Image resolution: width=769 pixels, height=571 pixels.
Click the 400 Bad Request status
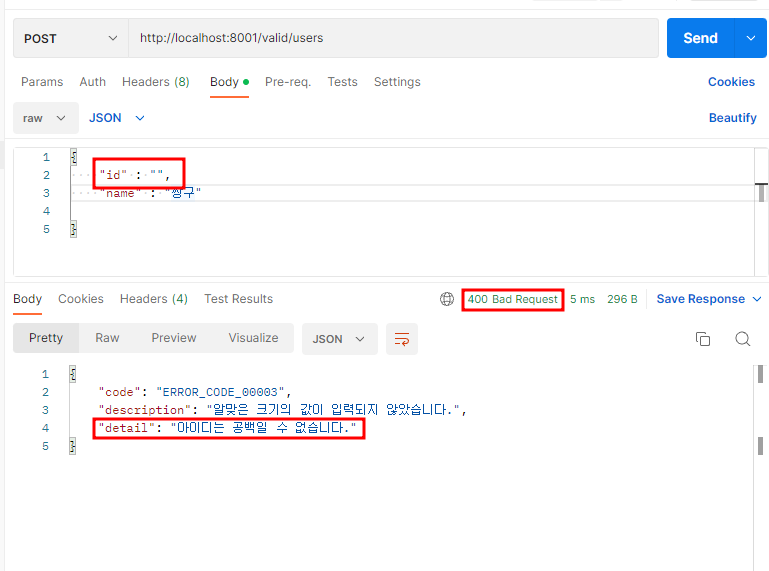click(513, 299)
